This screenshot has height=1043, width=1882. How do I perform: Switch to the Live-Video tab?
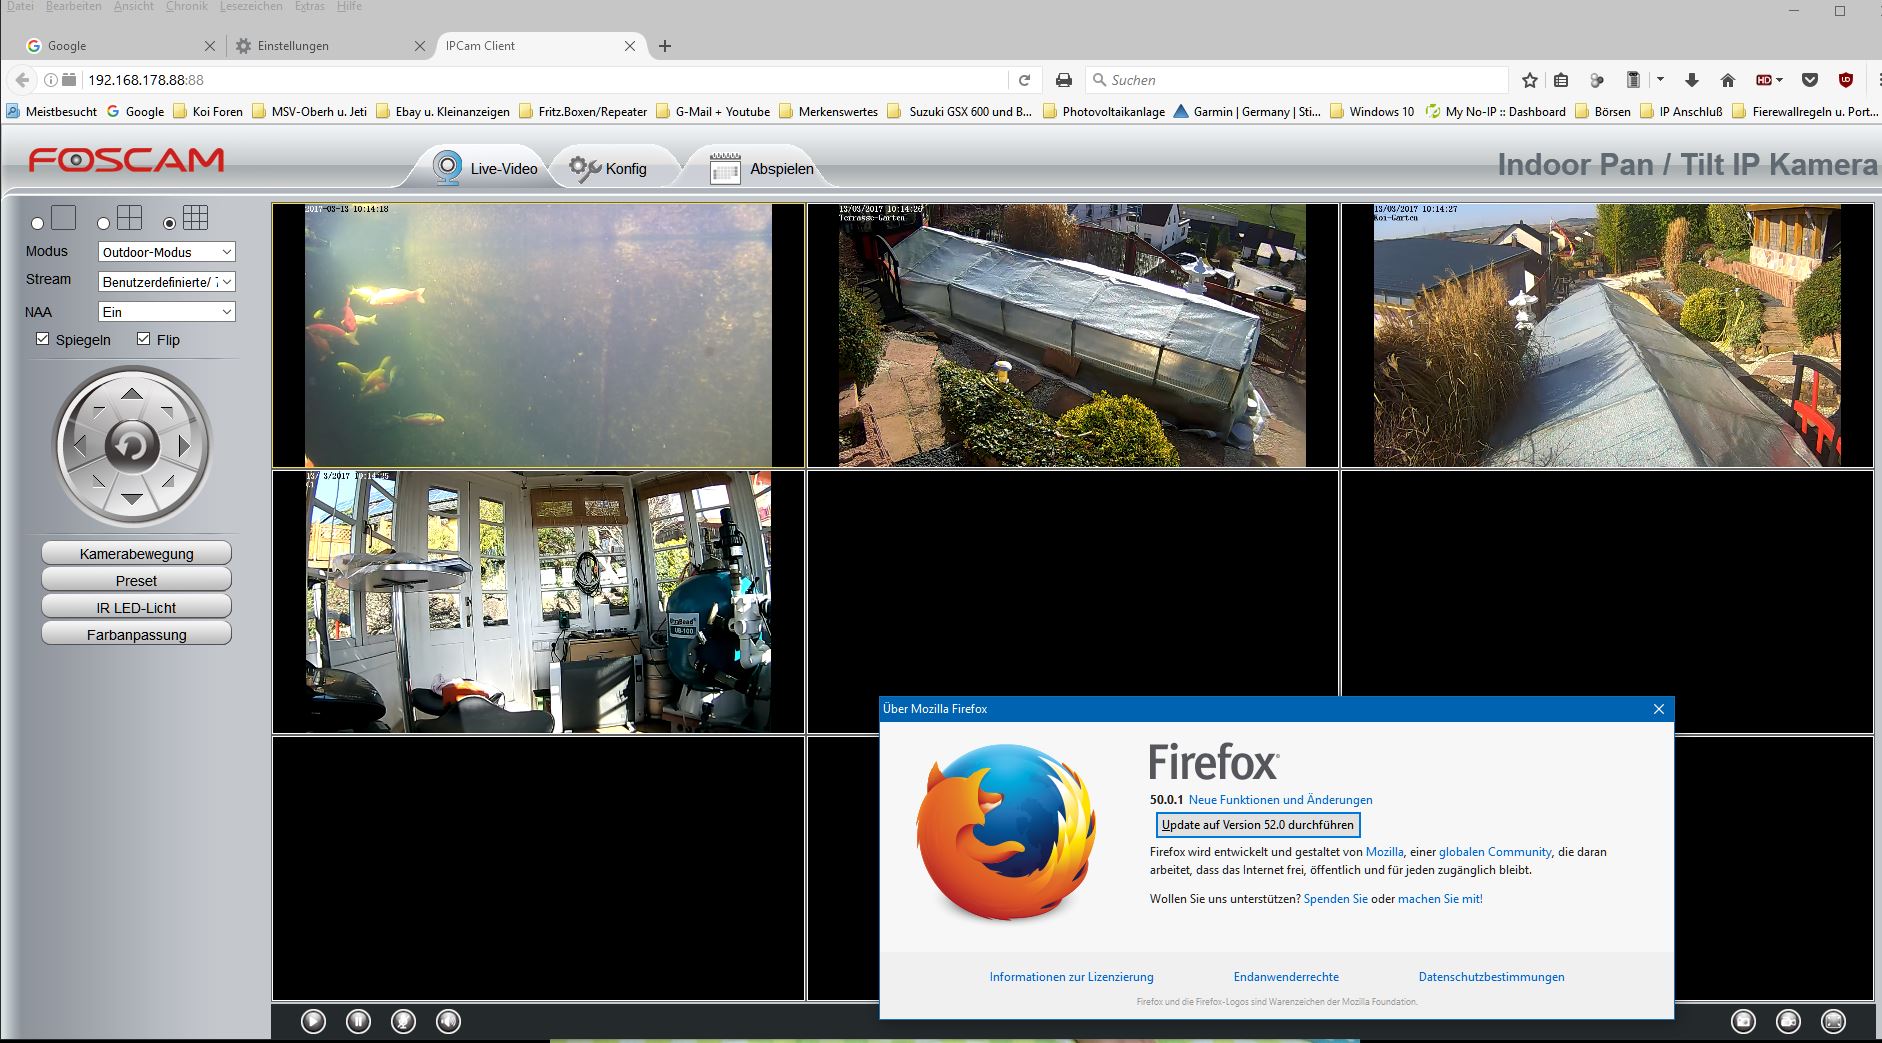487,169
